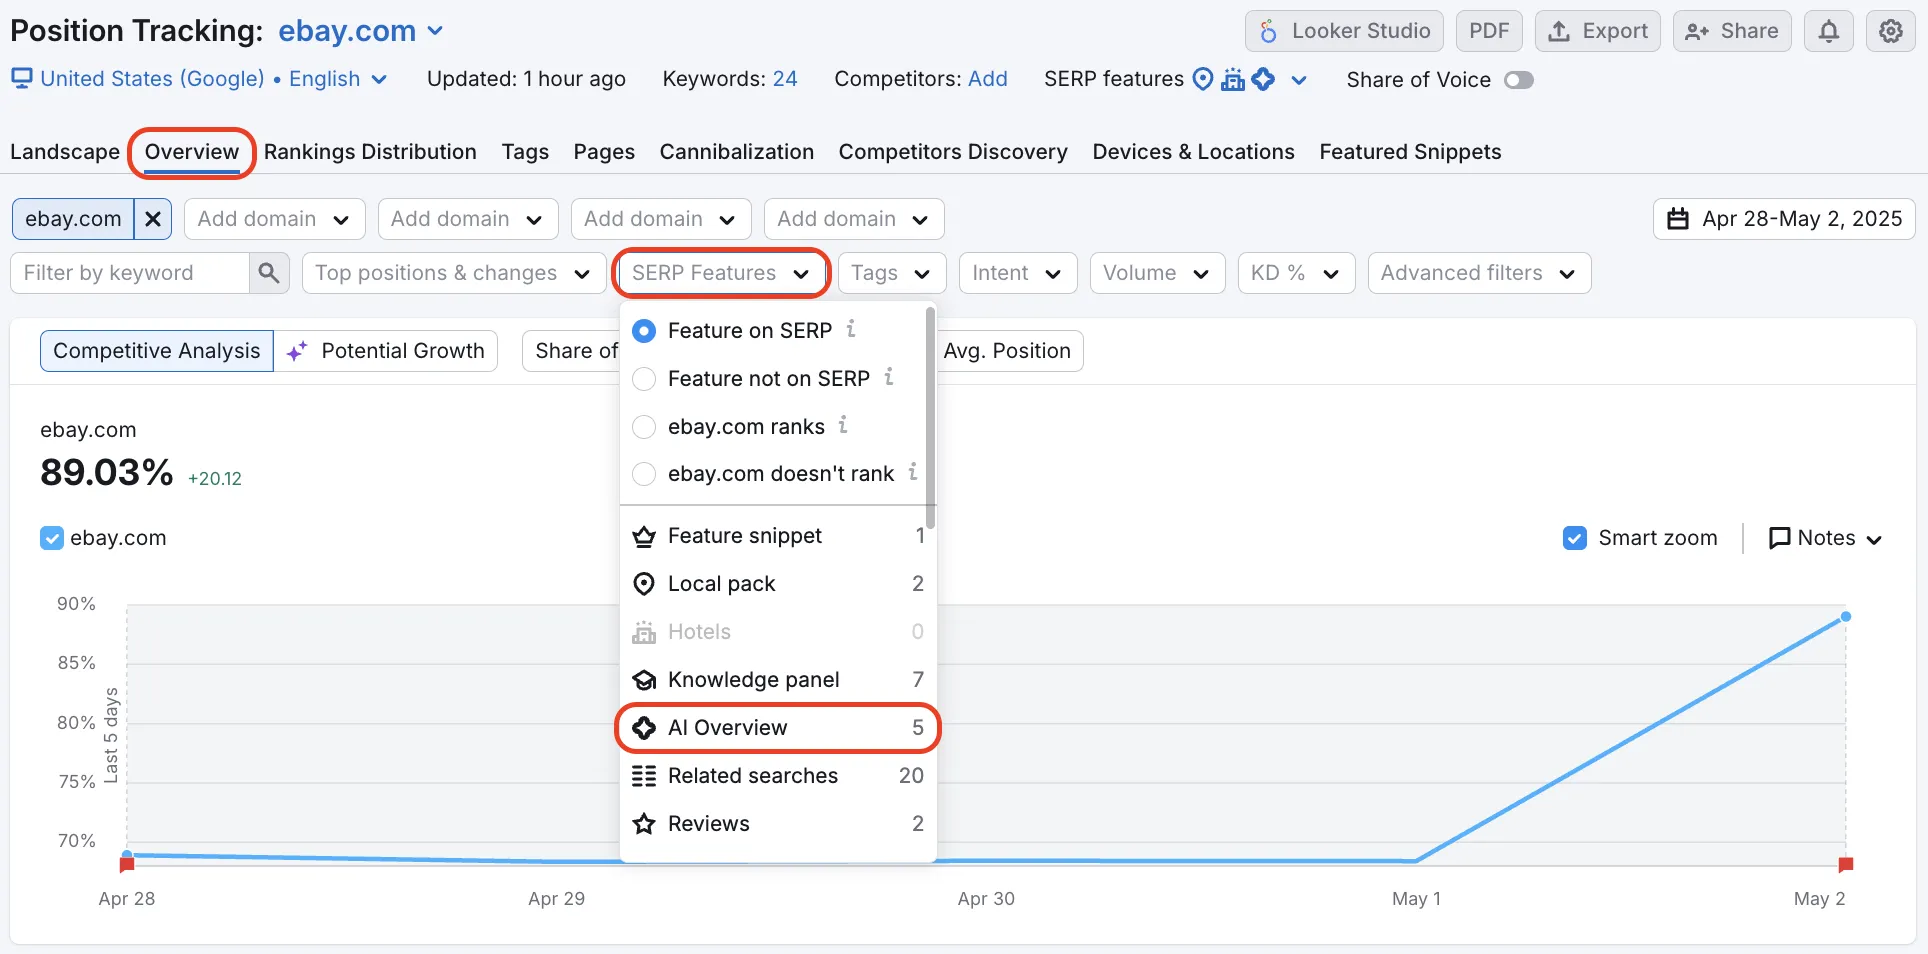The image size is (1928, 954).
Task: Open the ebay.com project dropdown arrow
Action: point(435,31)
